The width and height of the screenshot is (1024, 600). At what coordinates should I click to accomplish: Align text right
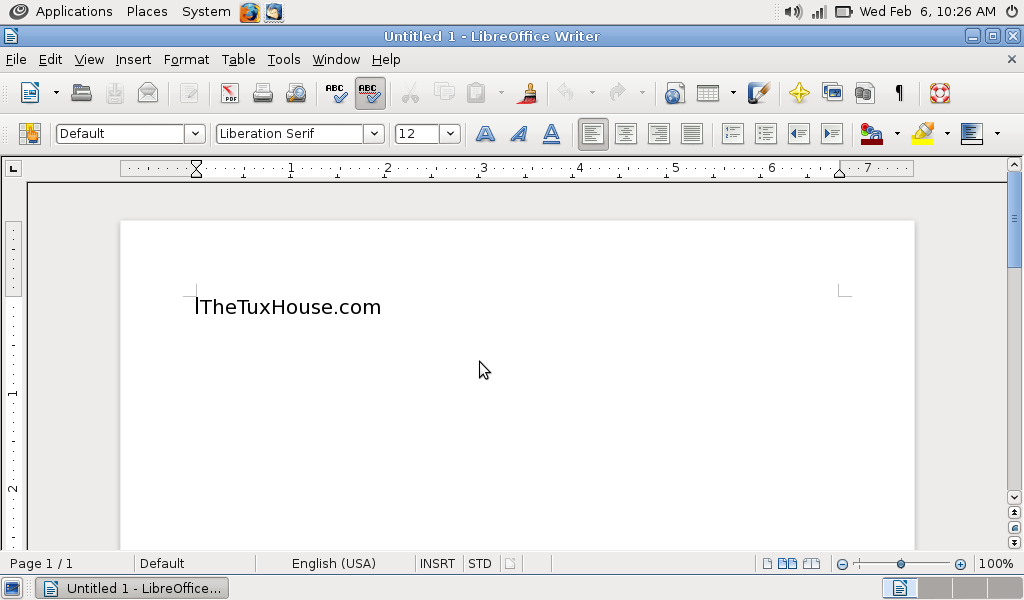pos(659,134)
